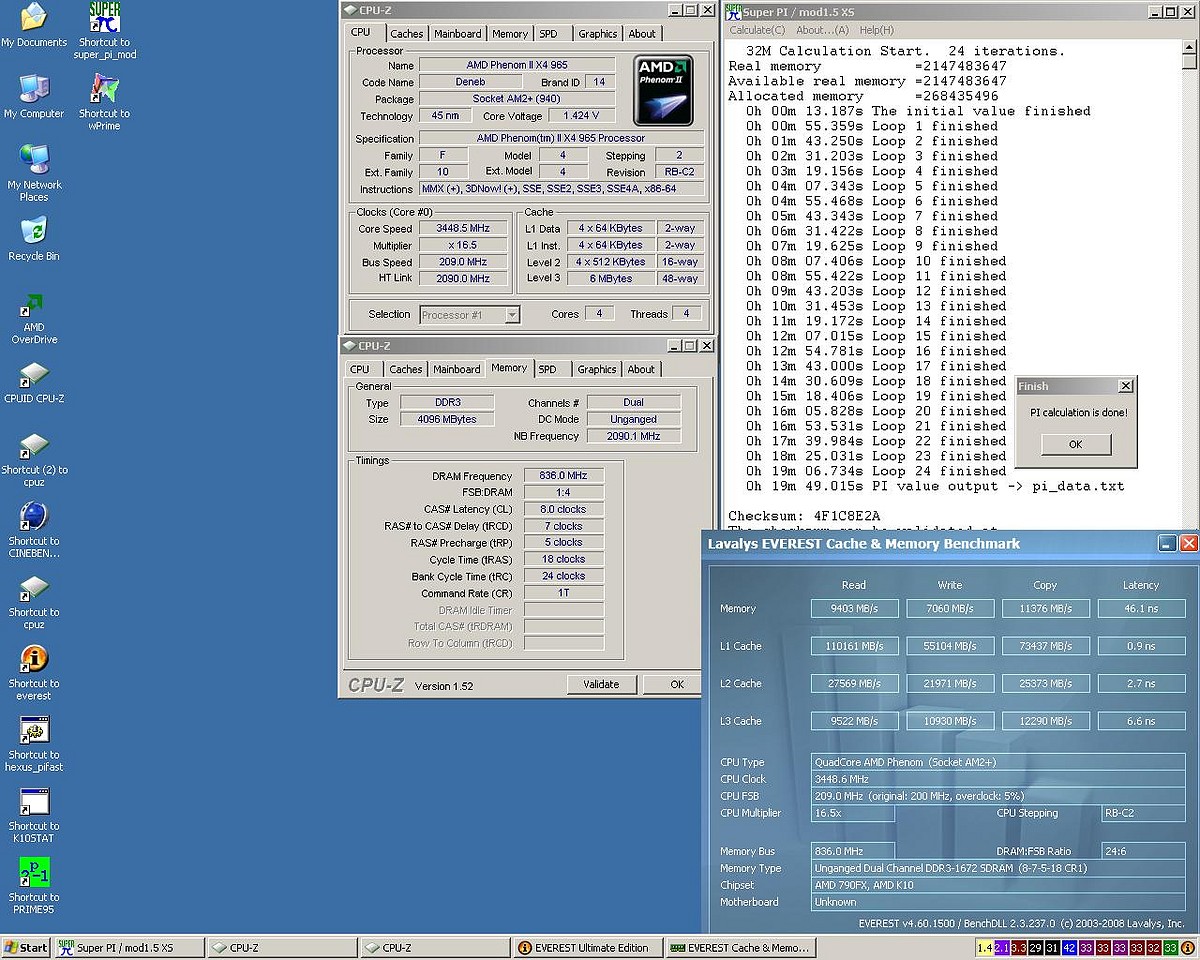1200x960 pixels.
Task: Select the My Network Places icon
Action: (x=34, y=172)
